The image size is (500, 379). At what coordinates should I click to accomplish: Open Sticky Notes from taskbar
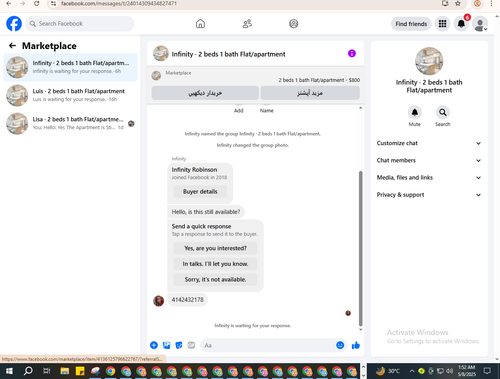click(80, 371)
